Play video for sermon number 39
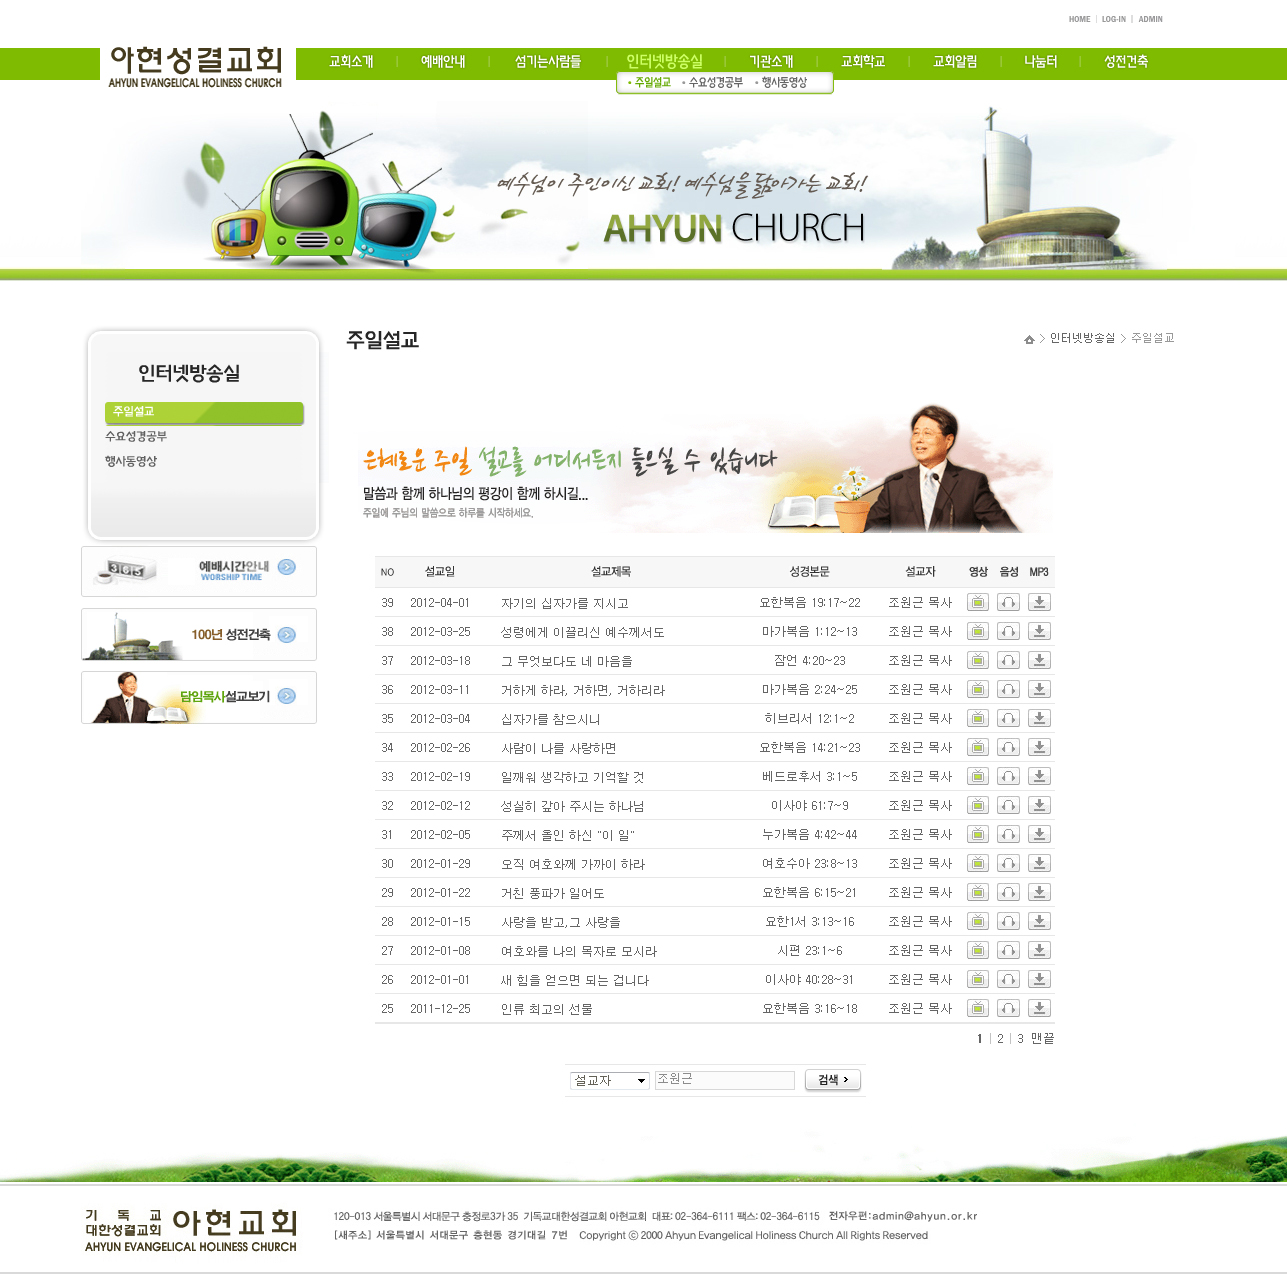This screenshot has width=1287, height=1279. click(x=977, y=602)
